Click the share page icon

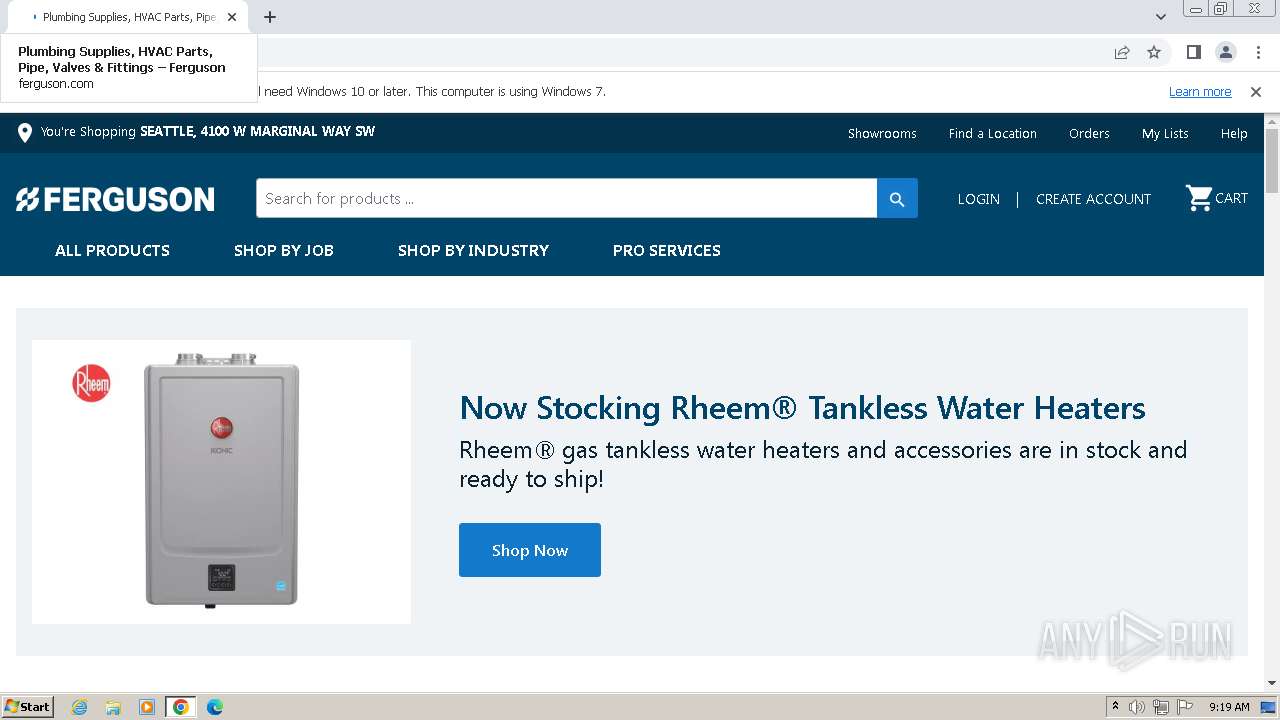pyautogui.click(x=1122, y=53)
